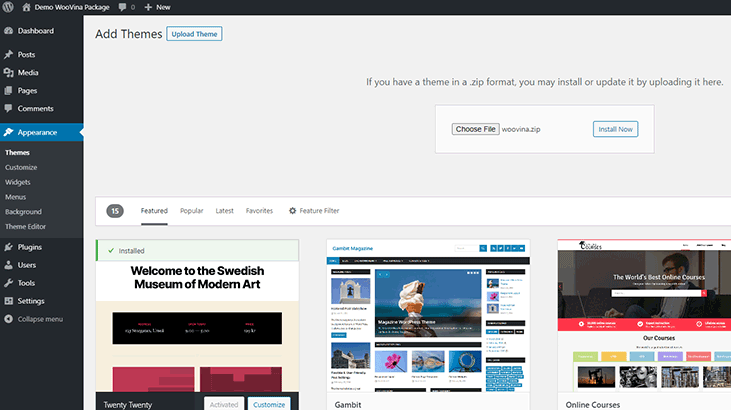This screenshot has width=731, height=410.
Task: Click the Online Courses theme name
Action: point(593,404)
